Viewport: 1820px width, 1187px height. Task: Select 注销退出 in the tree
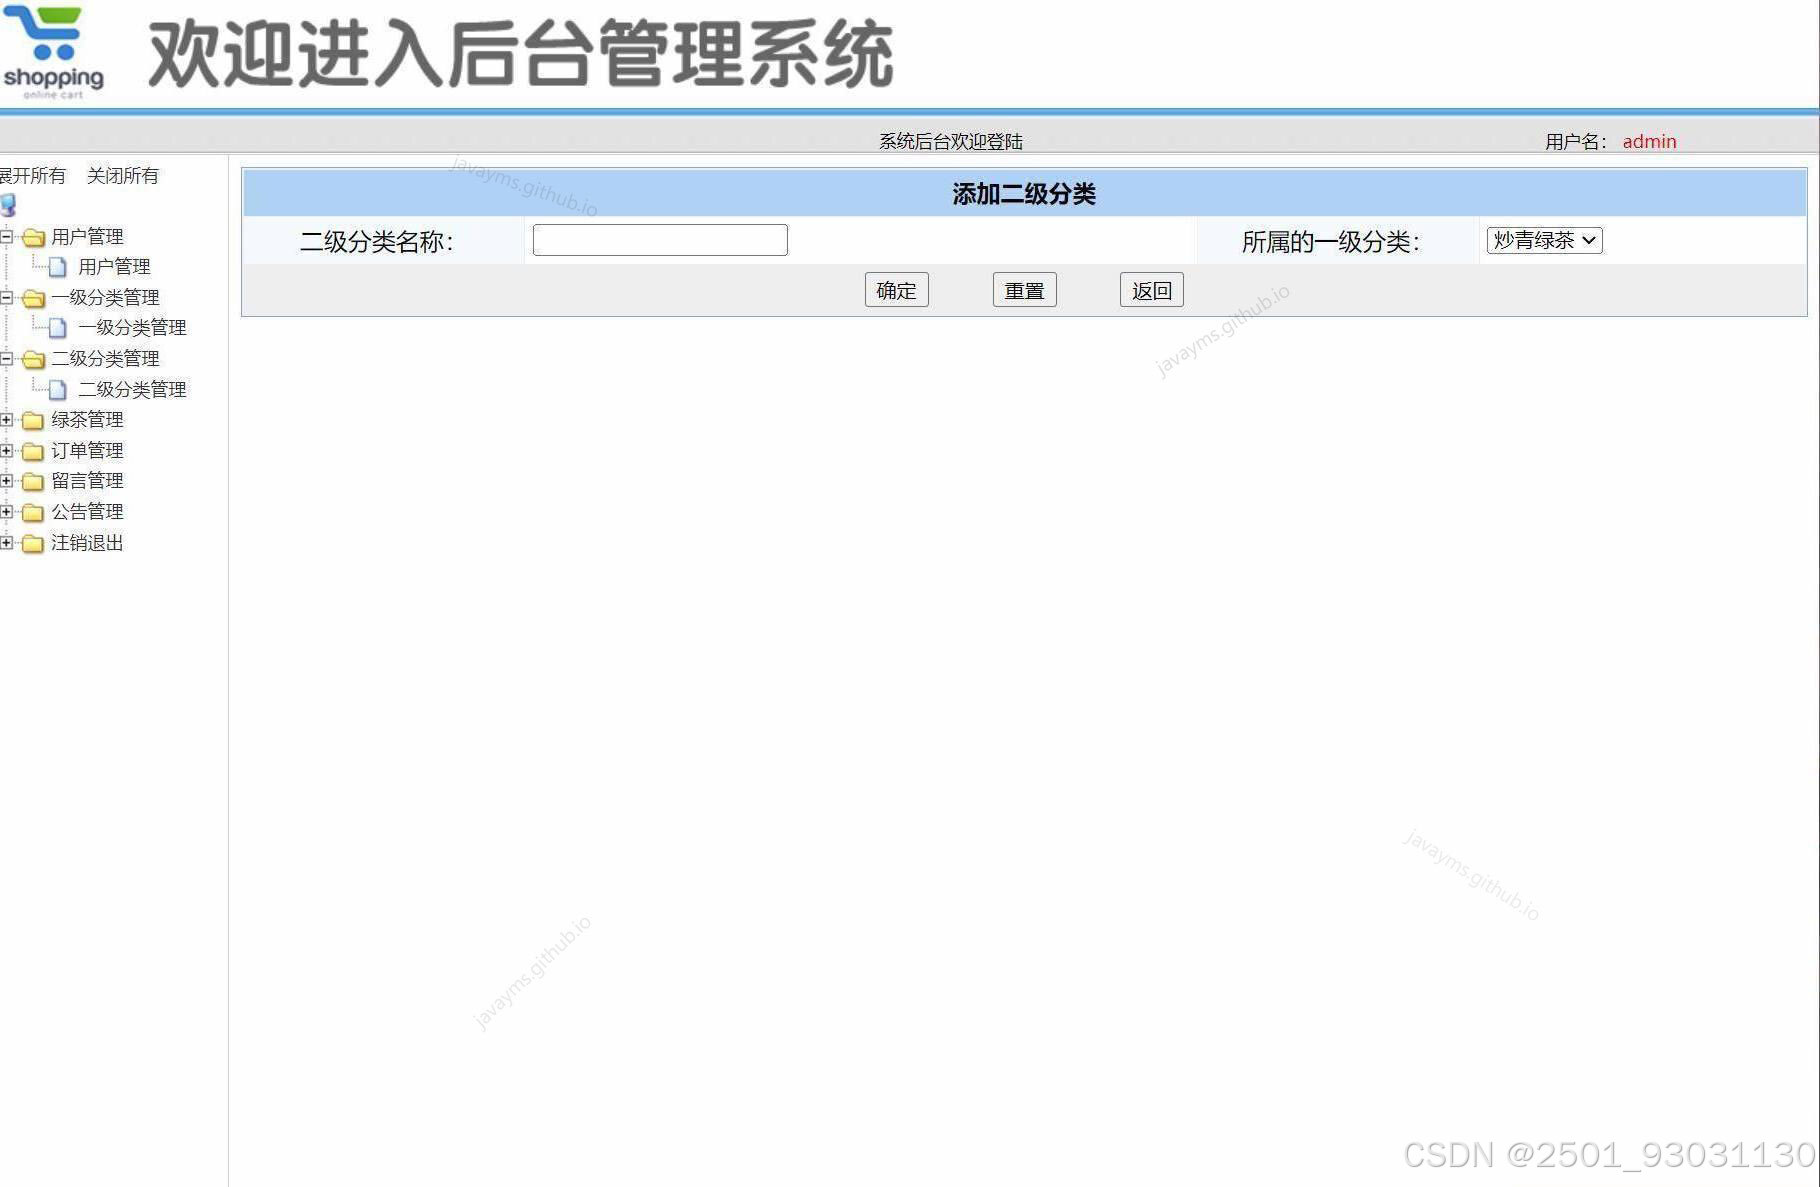point(88,543)
